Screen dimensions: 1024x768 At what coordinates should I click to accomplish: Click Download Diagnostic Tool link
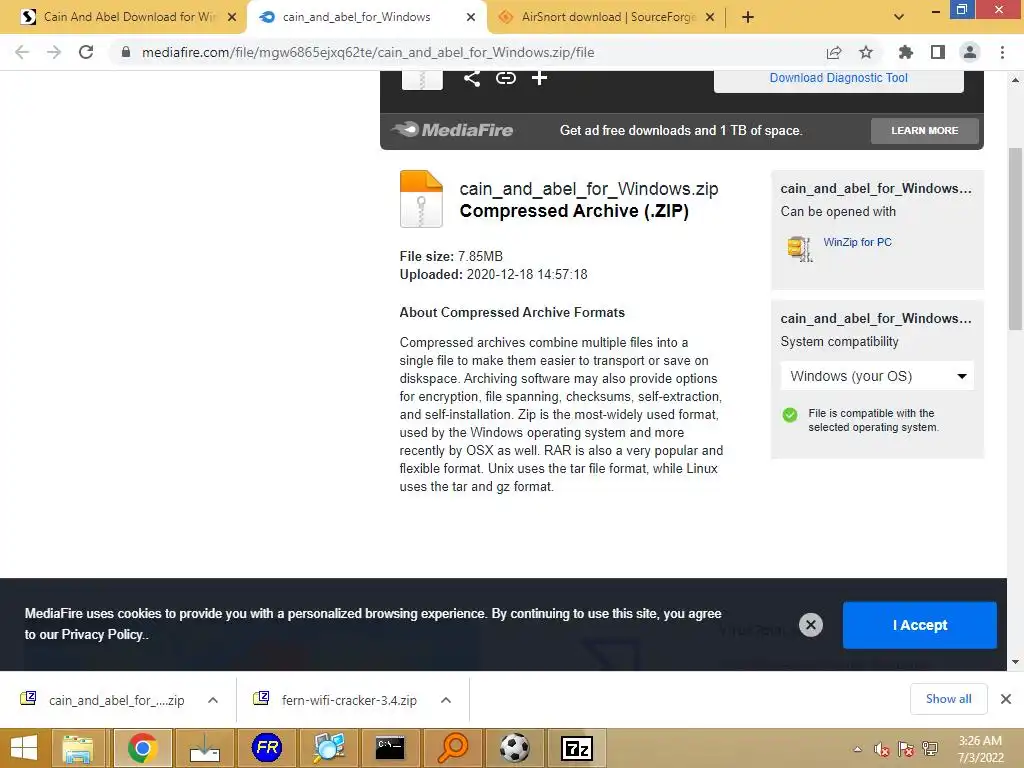point(839,78)
